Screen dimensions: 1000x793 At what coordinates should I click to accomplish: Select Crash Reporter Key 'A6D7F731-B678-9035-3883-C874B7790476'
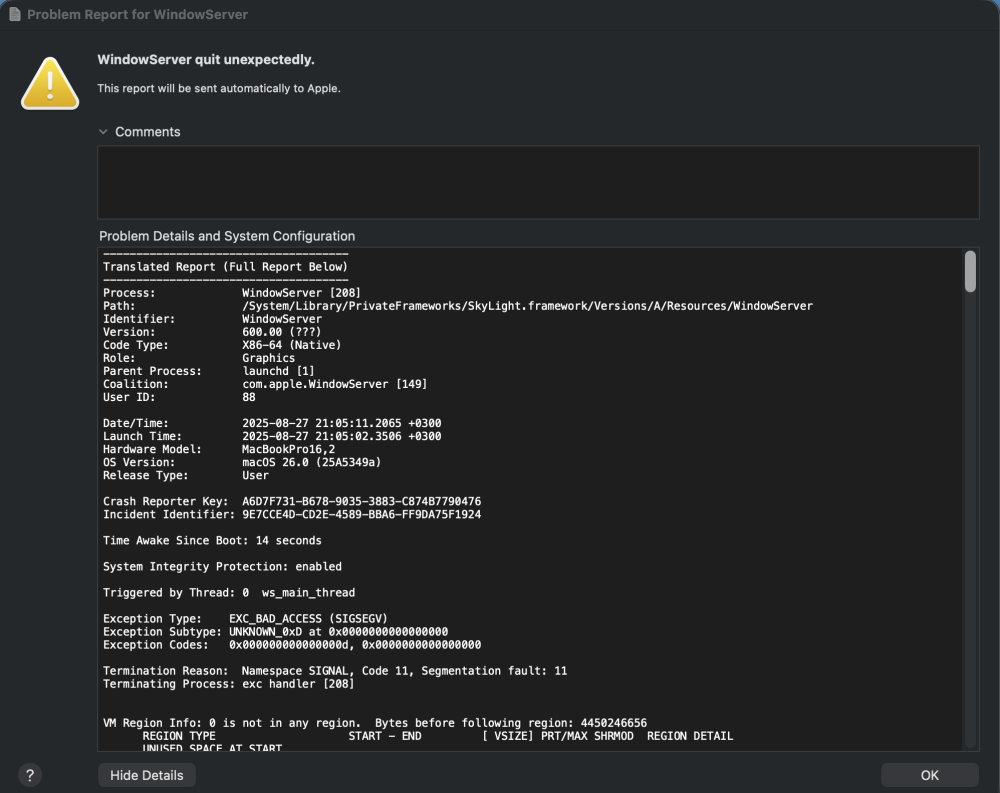tap(361, 501)
